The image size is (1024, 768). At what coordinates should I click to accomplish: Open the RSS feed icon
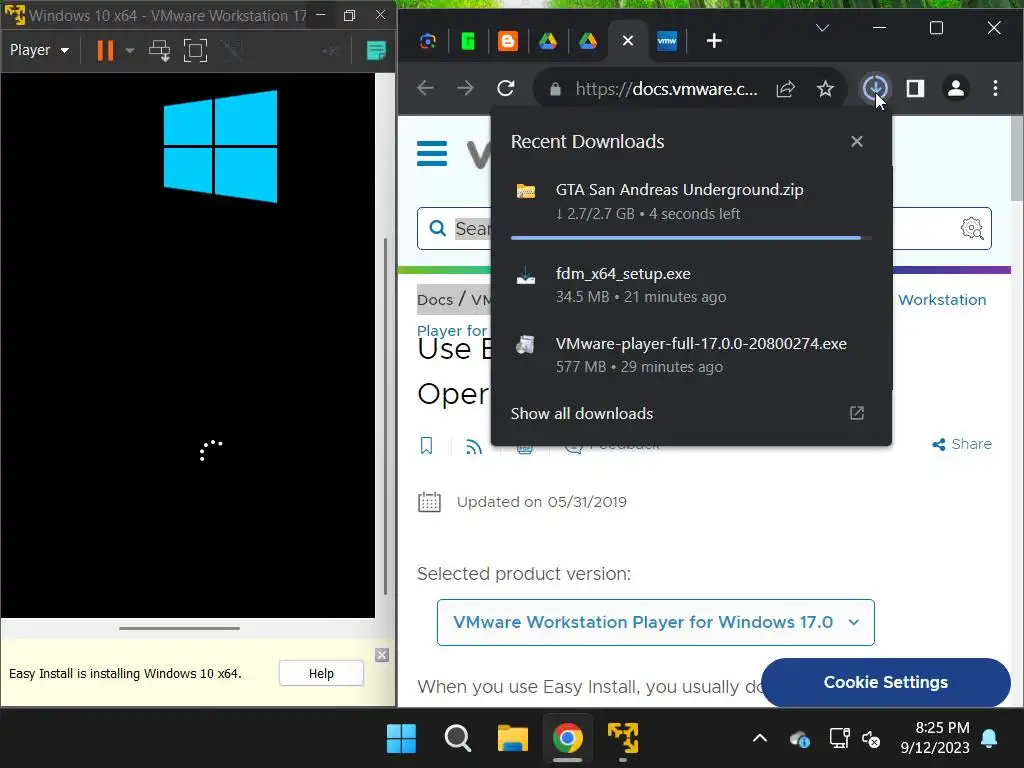point(473,447)
